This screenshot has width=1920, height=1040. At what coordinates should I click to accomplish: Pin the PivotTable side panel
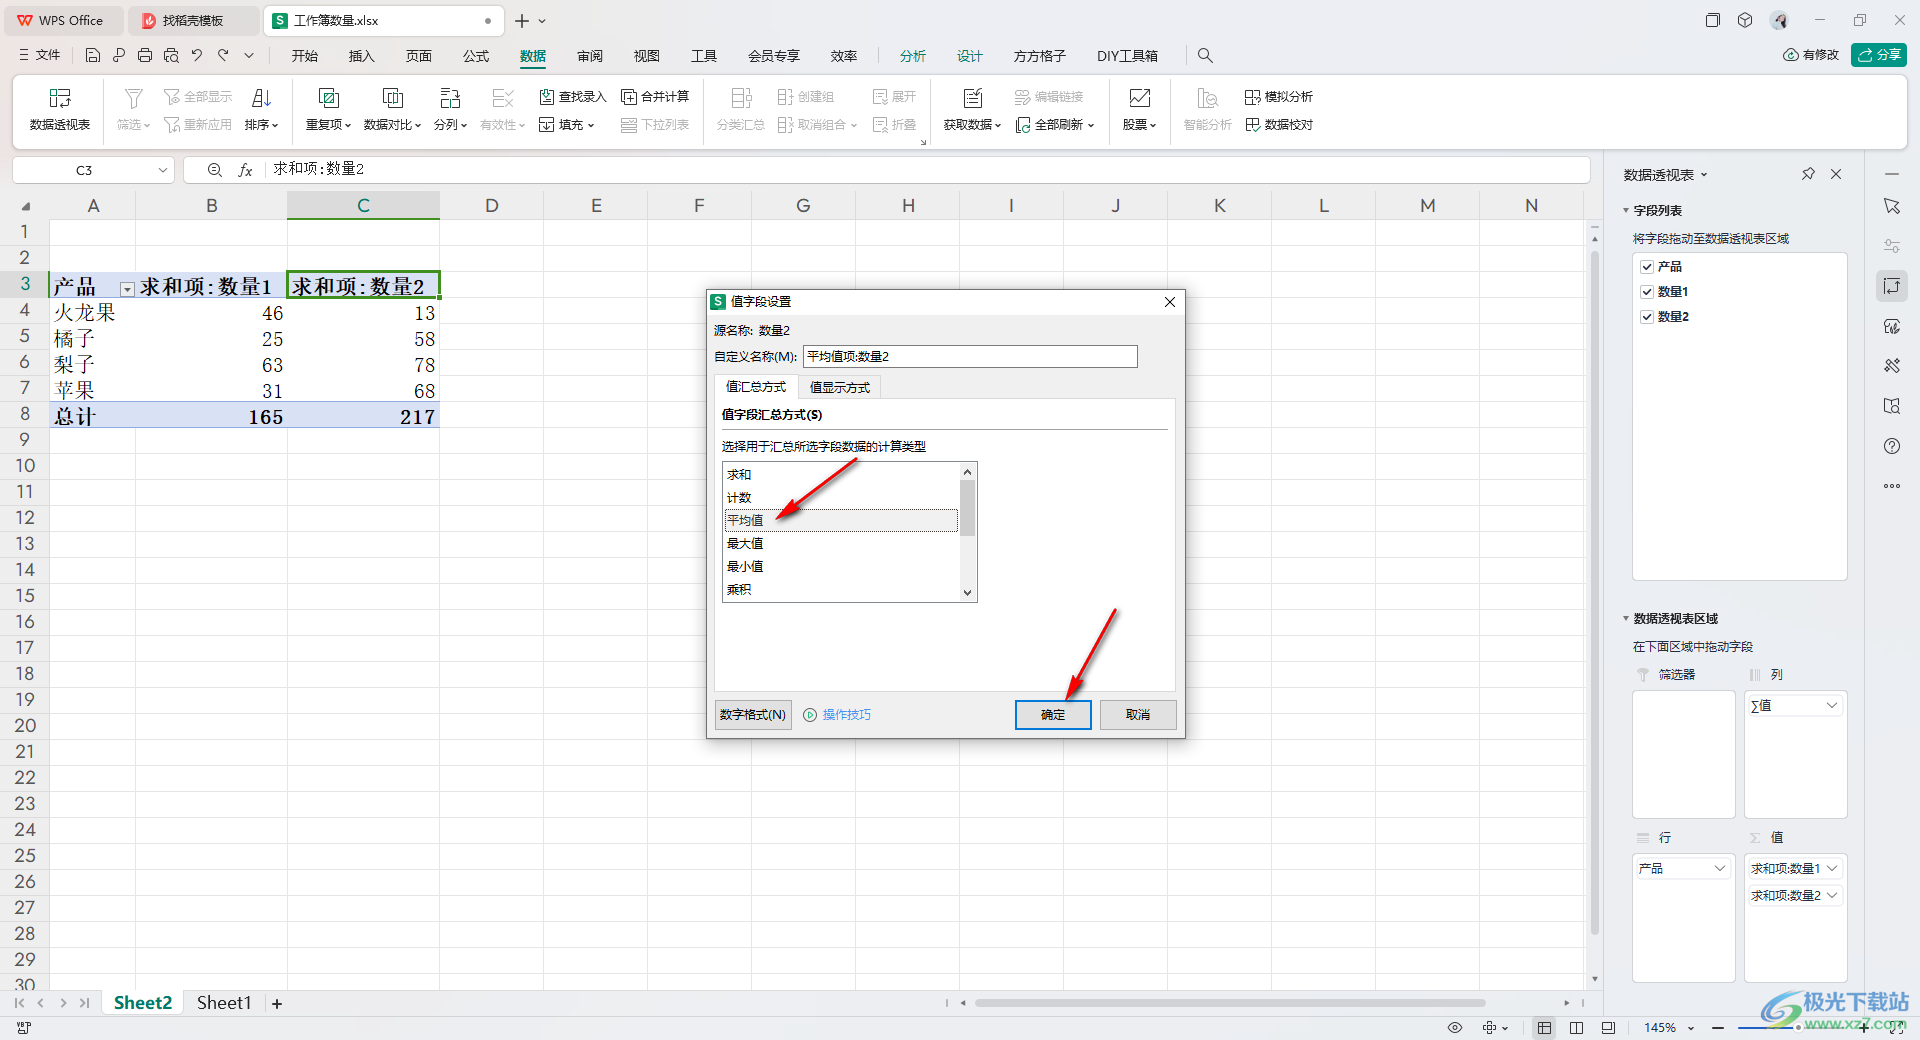tap(1808, 174)
